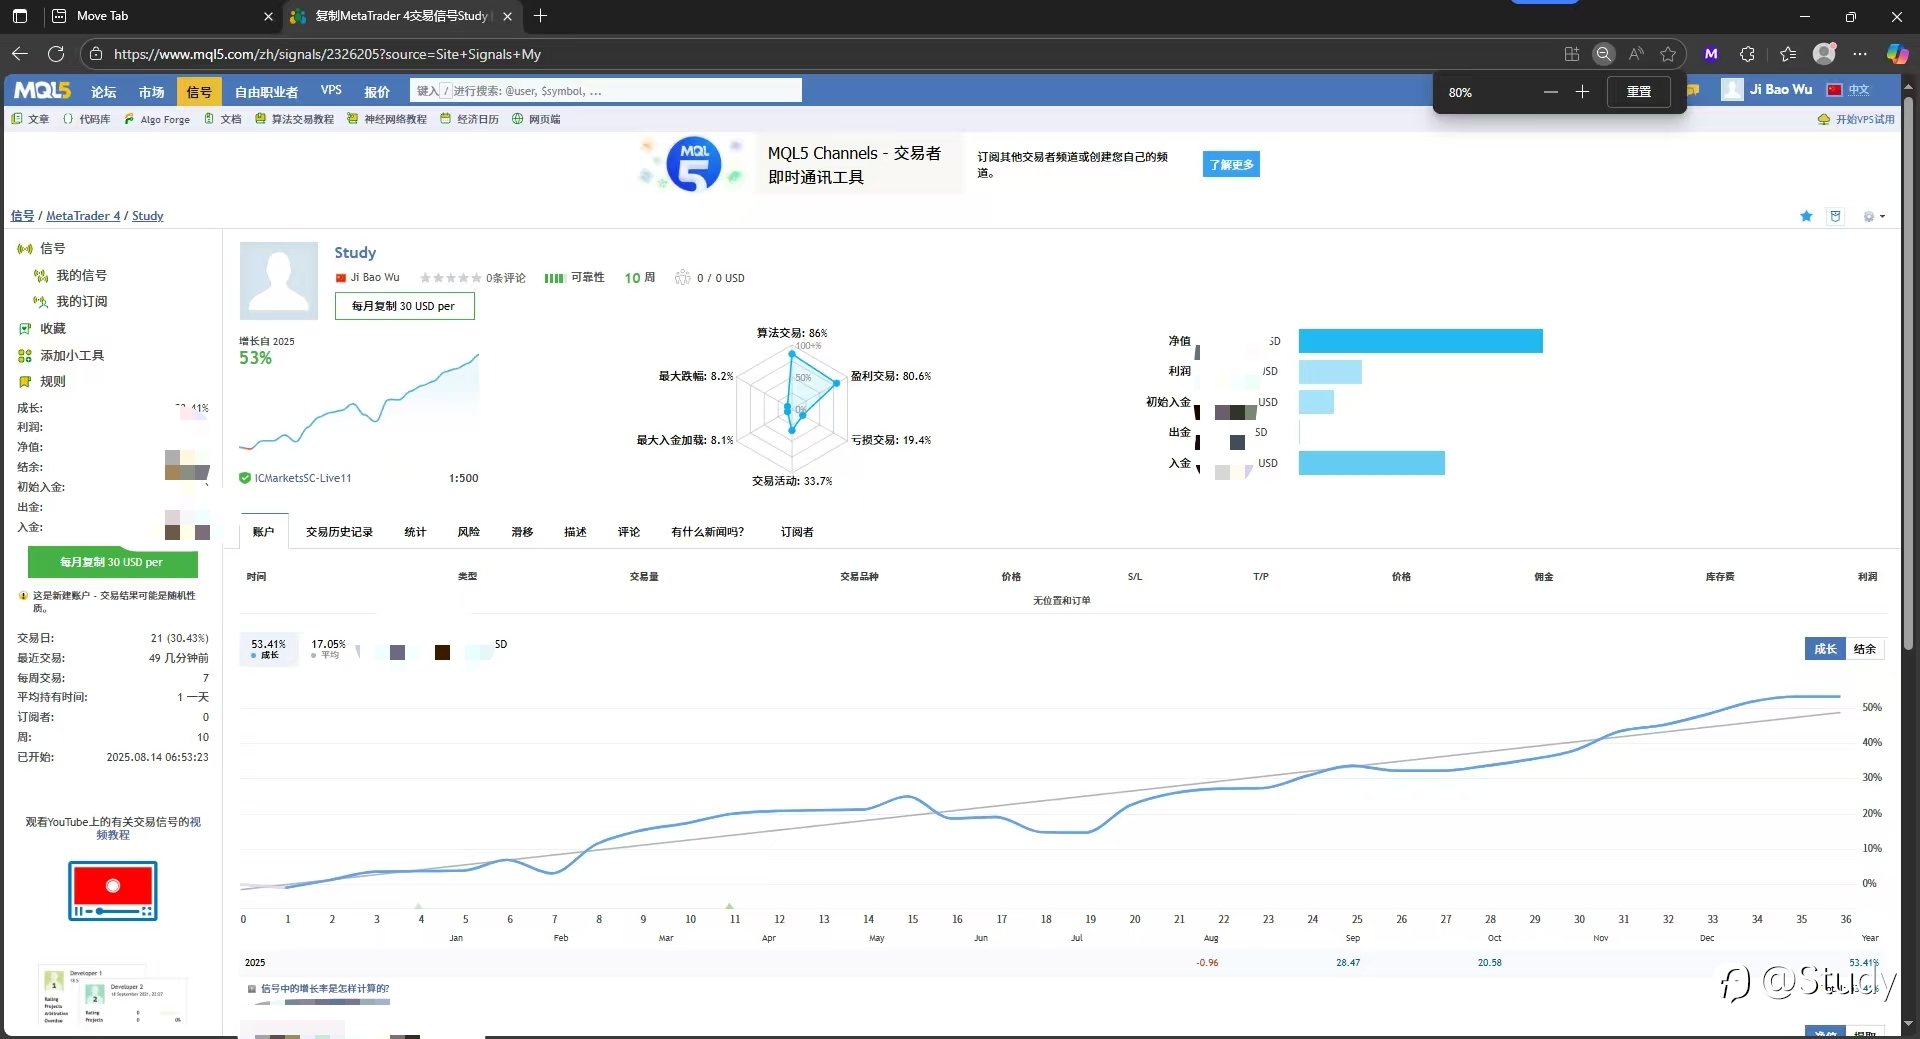
Task: Expand the gear settings dropdown
Action: (1873, 216)
